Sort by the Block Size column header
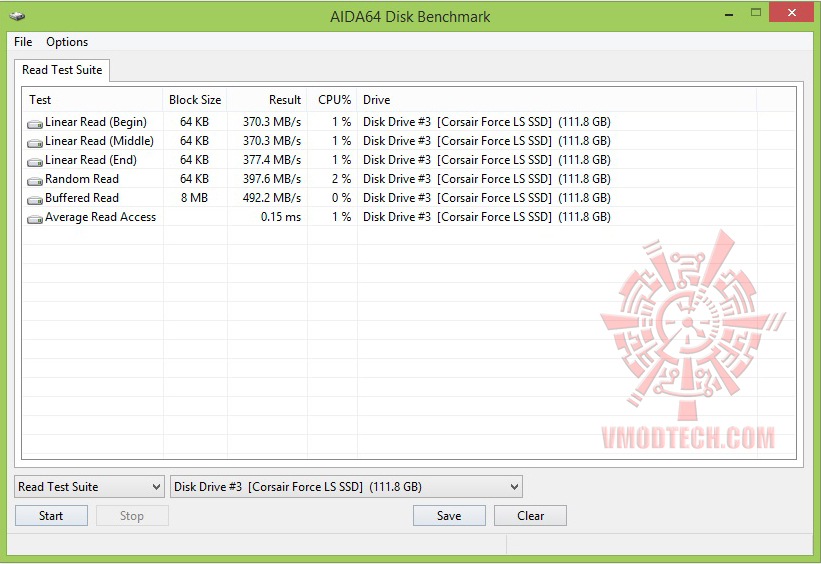821x564 pixels. pyautogui.click(x=195, y=99)
